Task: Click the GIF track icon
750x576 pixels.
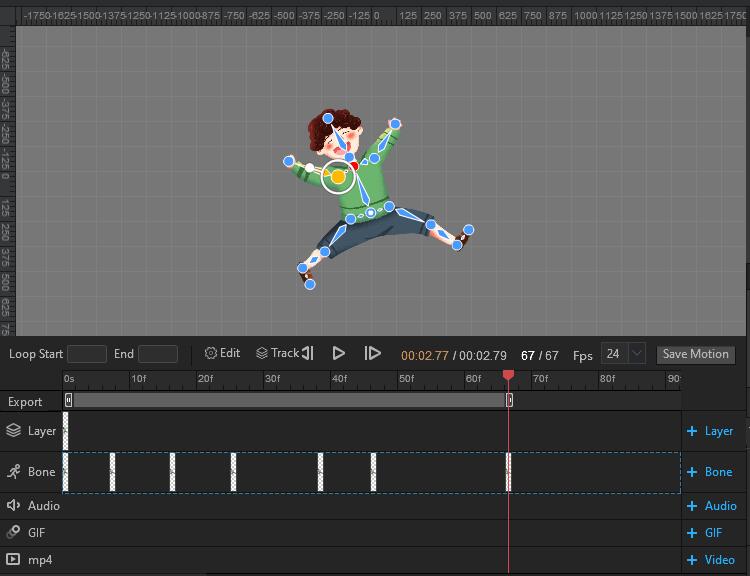Action: pyautogui.click(x=14, y=533)
